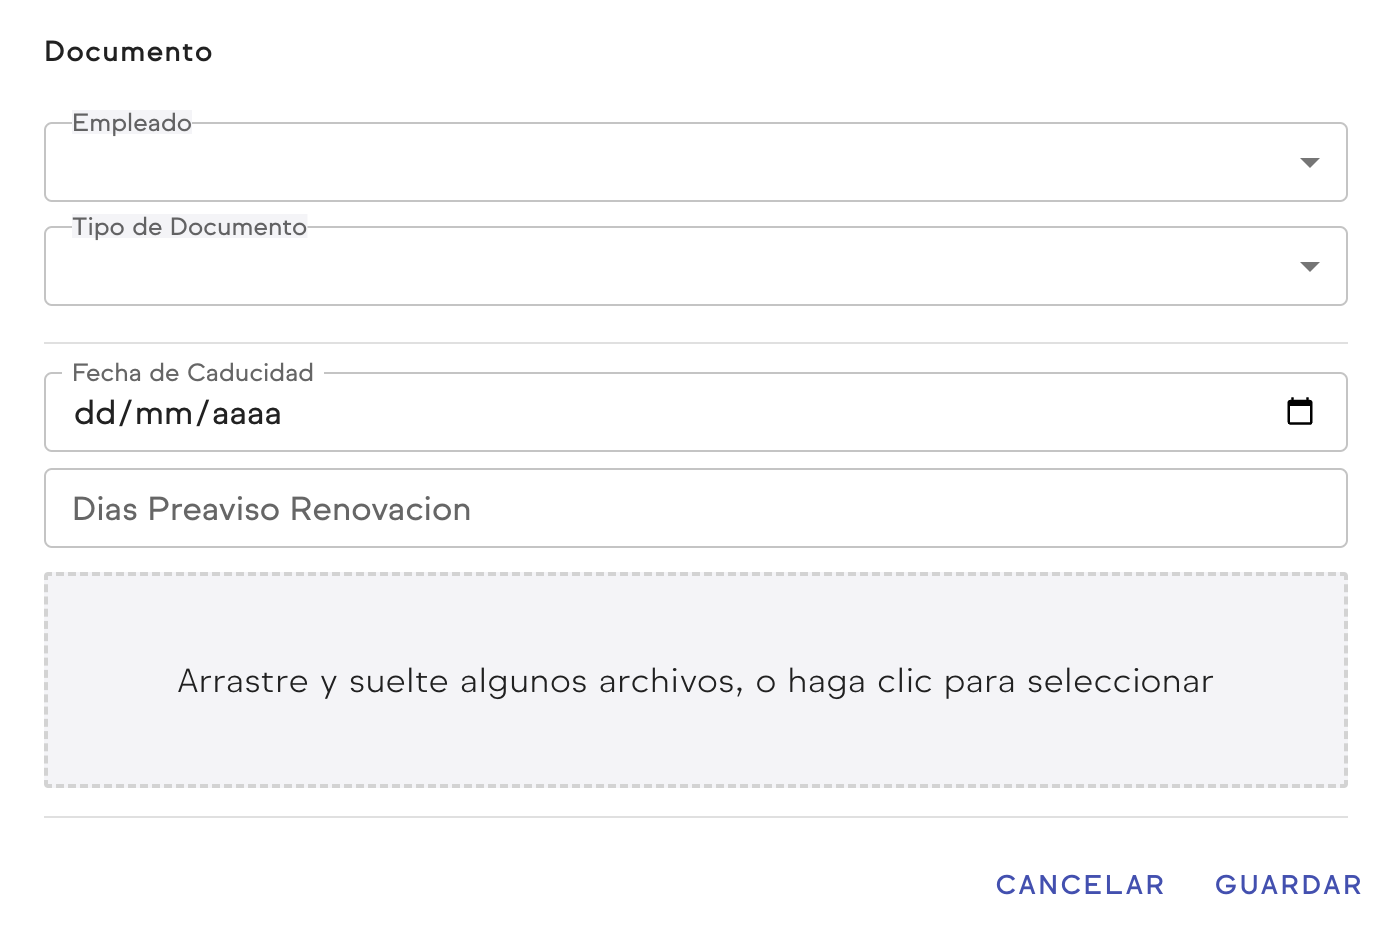Screen dimensions: 1392x932
Task: Click the Empleado field label
Action: tap(132, 123)
